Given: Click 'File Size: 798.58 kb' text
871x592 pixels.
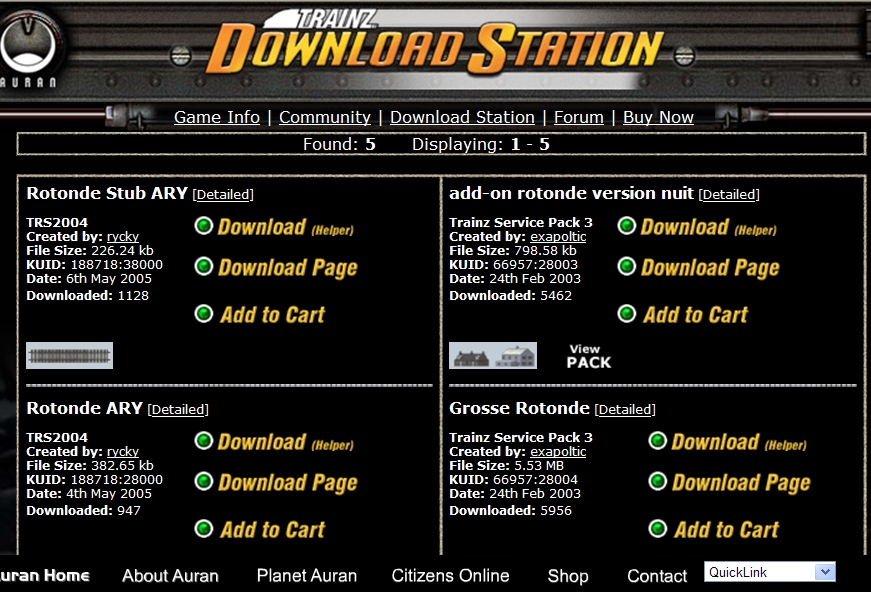Looking at the screenshot, I should coord(512,250).
